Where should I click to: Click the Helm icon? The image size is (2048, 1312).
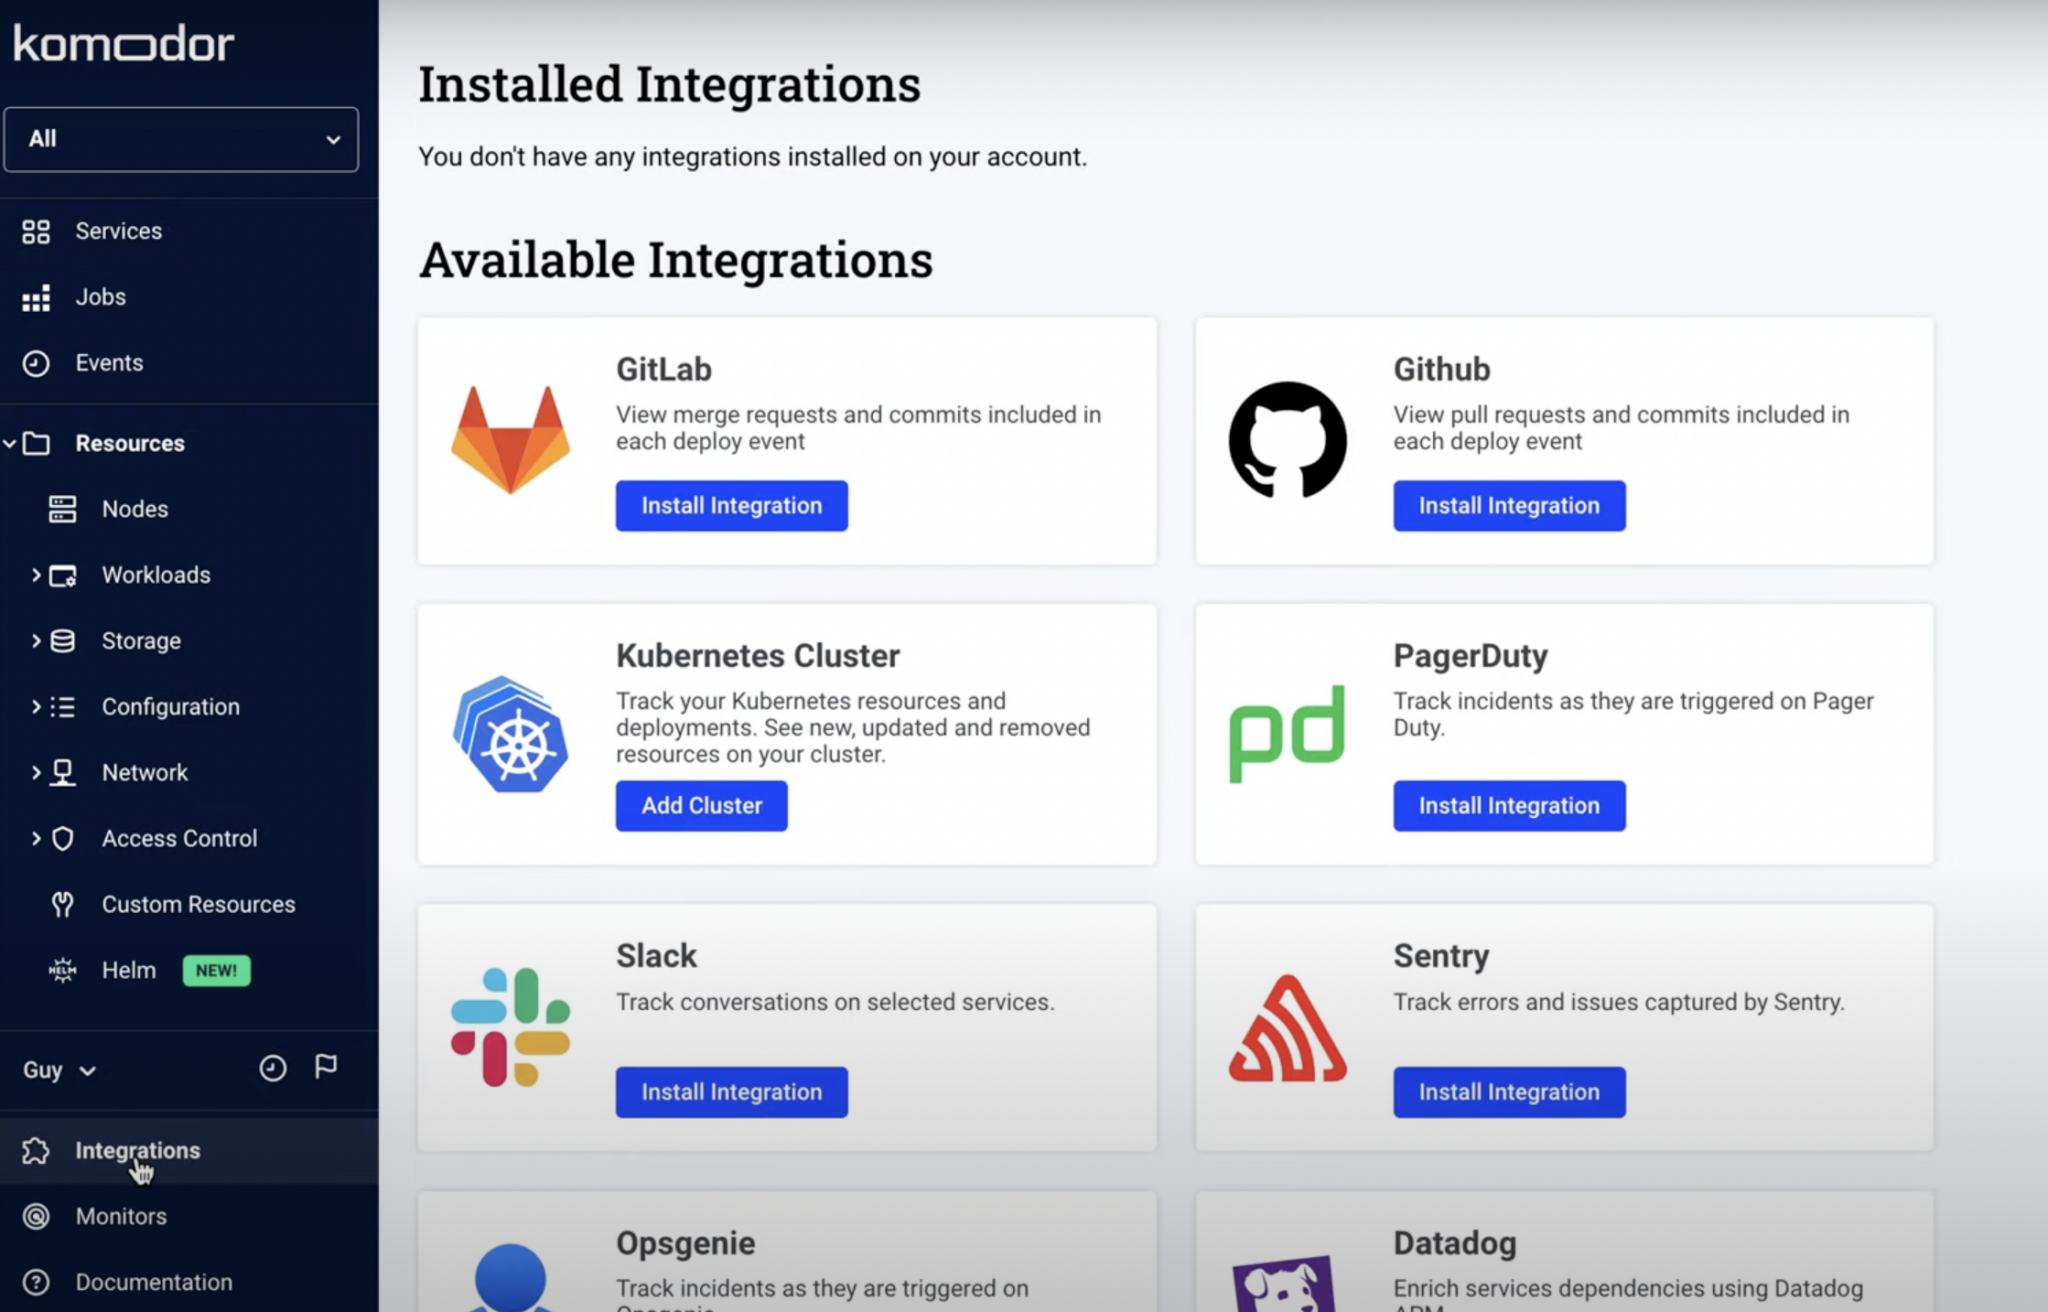(62, 971)
